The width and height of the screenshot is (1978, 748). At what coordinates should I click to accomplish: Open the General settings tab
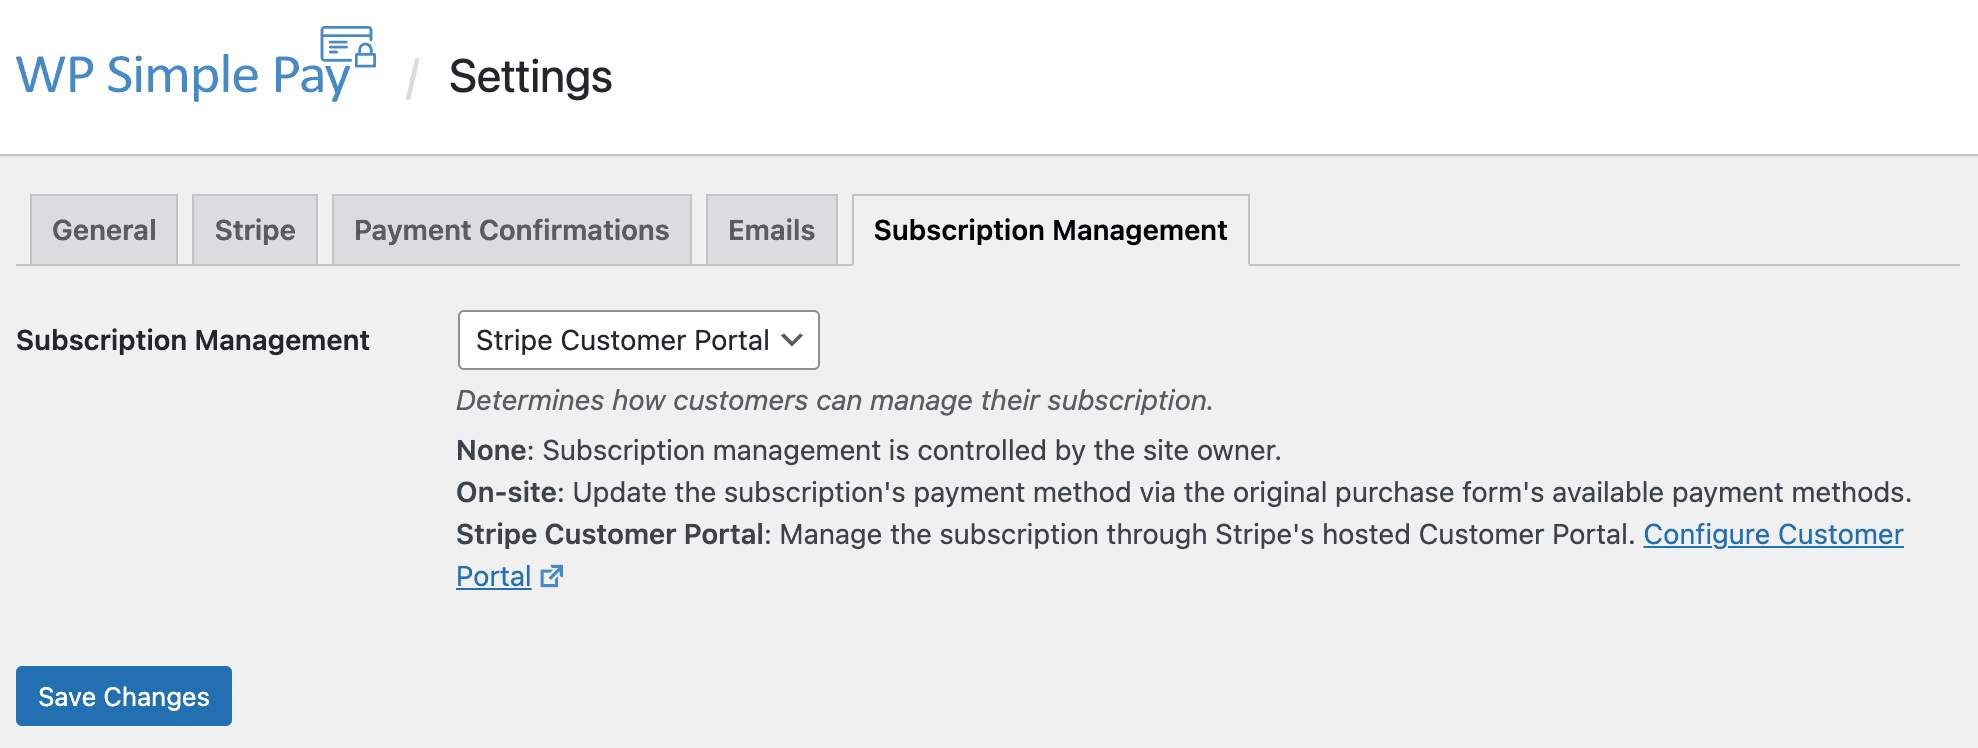(x=104, y=230)
